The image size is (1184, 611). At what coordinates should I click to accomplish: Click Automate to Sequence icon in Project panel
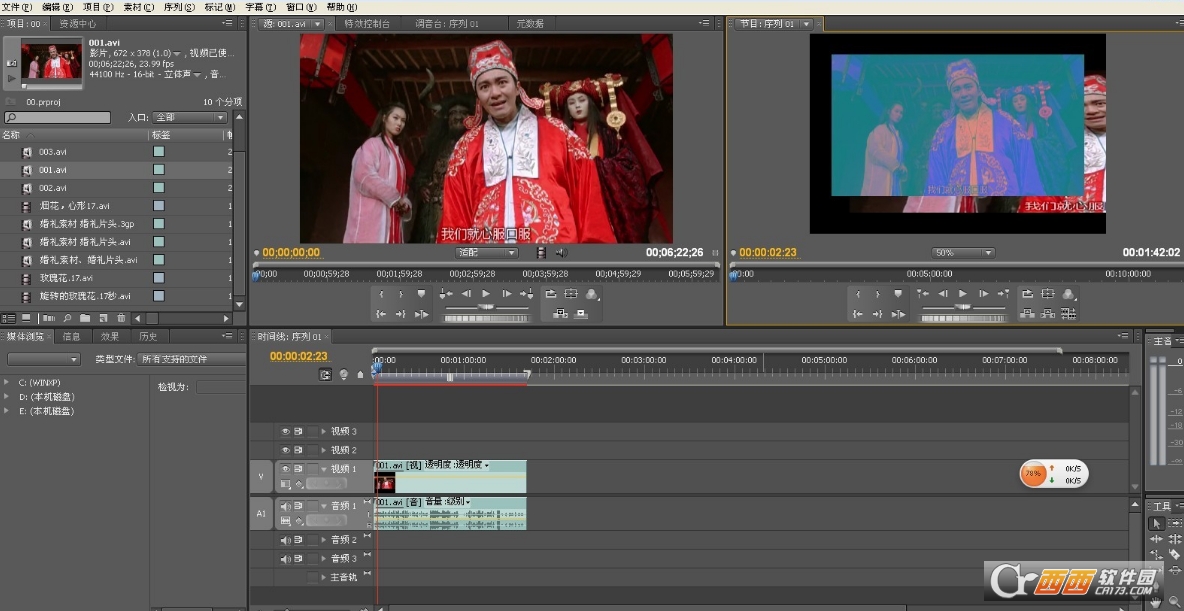click(x=48, y=318)
